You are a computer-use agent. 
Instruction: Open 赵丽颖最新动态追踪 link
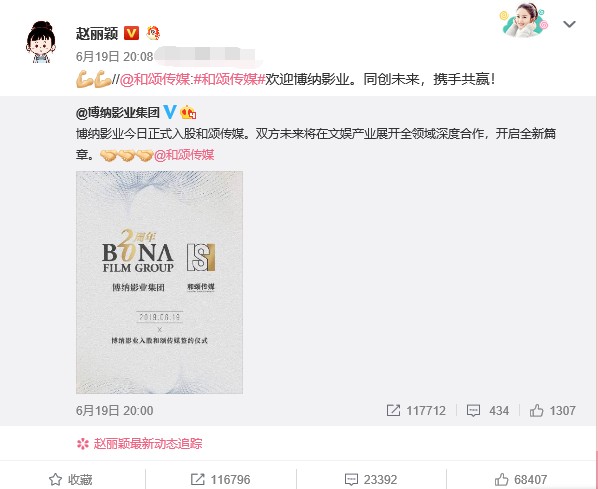tap(148, 444)
